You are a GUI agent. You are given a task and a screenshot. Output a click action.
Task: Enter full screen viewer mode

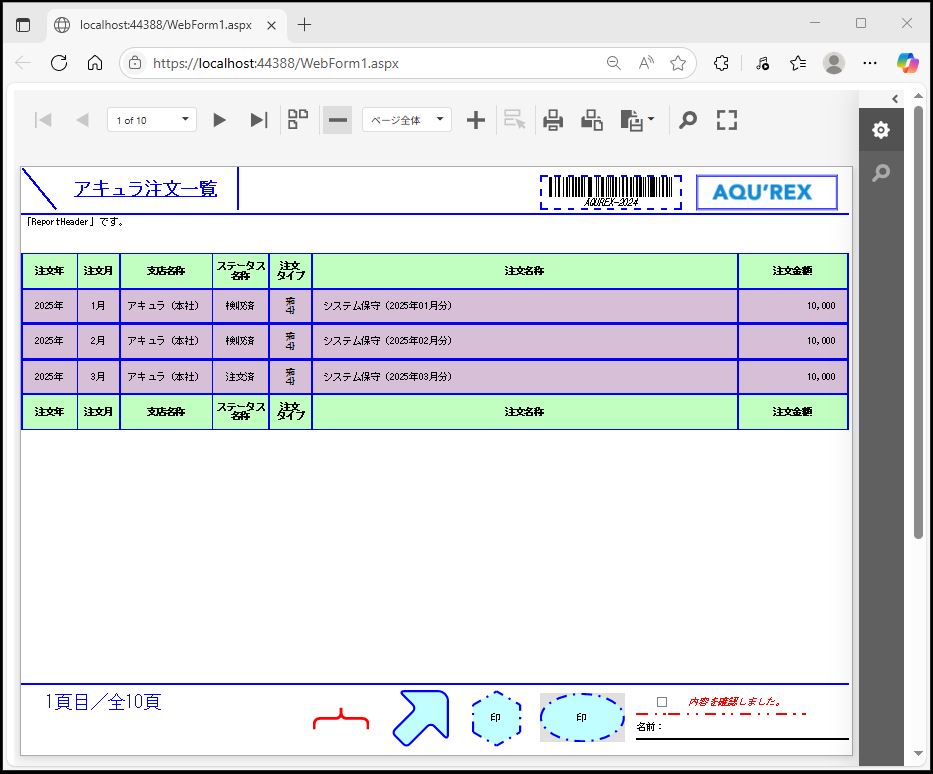coord(727,120)
